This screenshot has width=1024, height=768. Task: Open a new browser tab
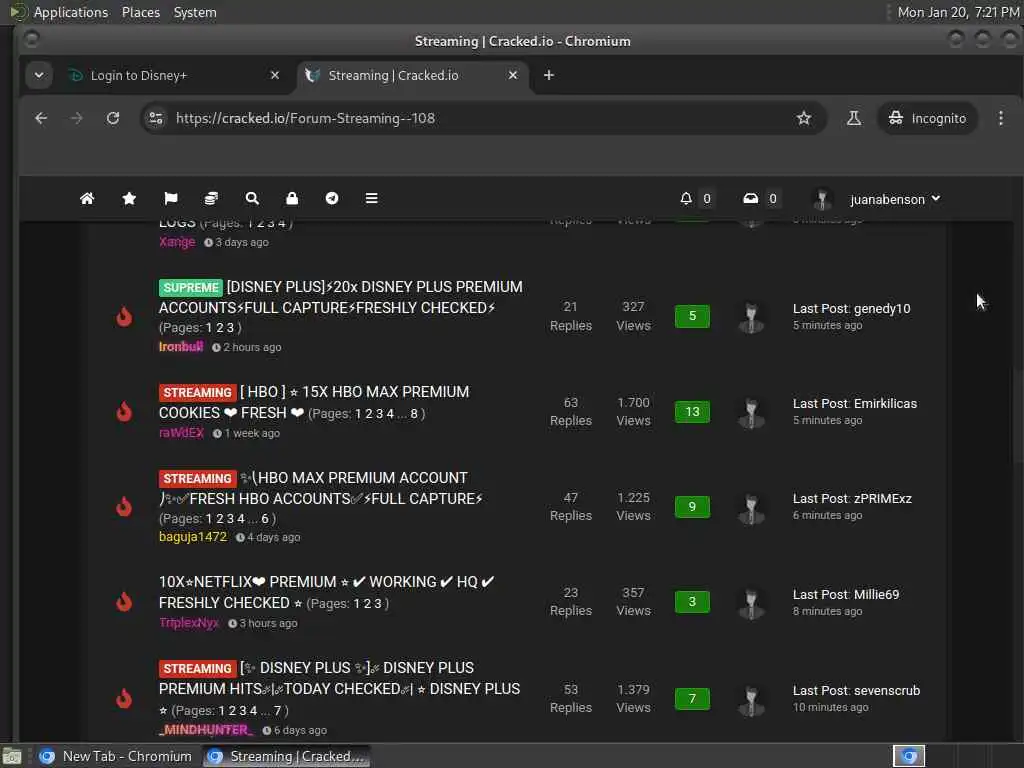[x=549, y=75]
